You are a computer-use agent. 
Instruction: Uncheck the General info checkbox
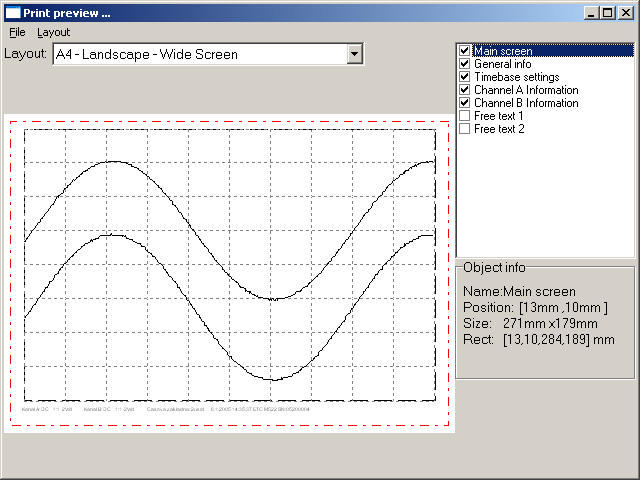pyautogui.click(x=464, y=64)
